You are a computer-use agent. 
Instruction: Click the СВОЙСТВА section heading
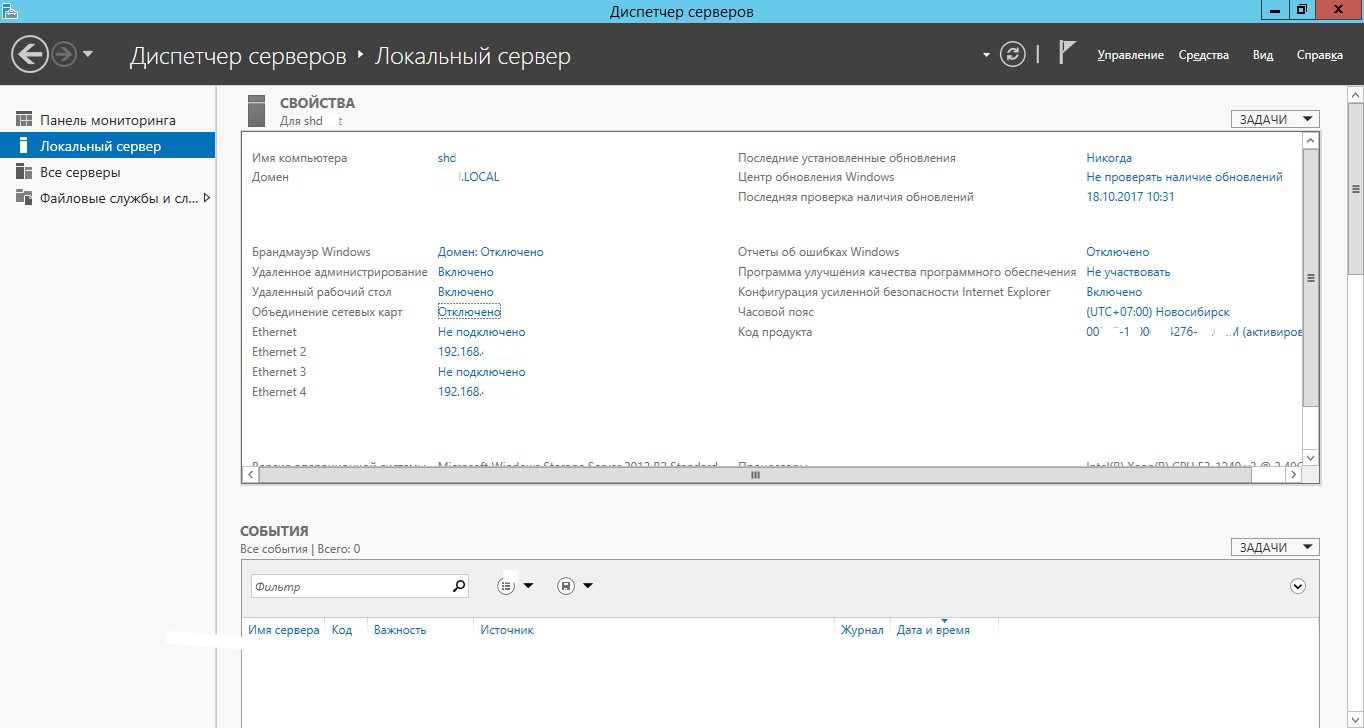317,103
